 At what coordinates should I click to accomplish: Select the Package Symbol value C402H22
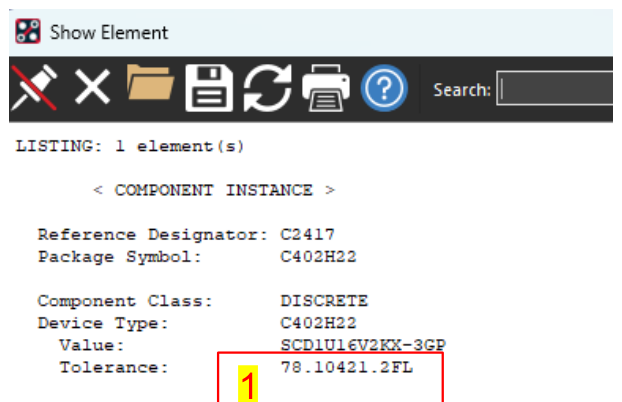point(318,256)
